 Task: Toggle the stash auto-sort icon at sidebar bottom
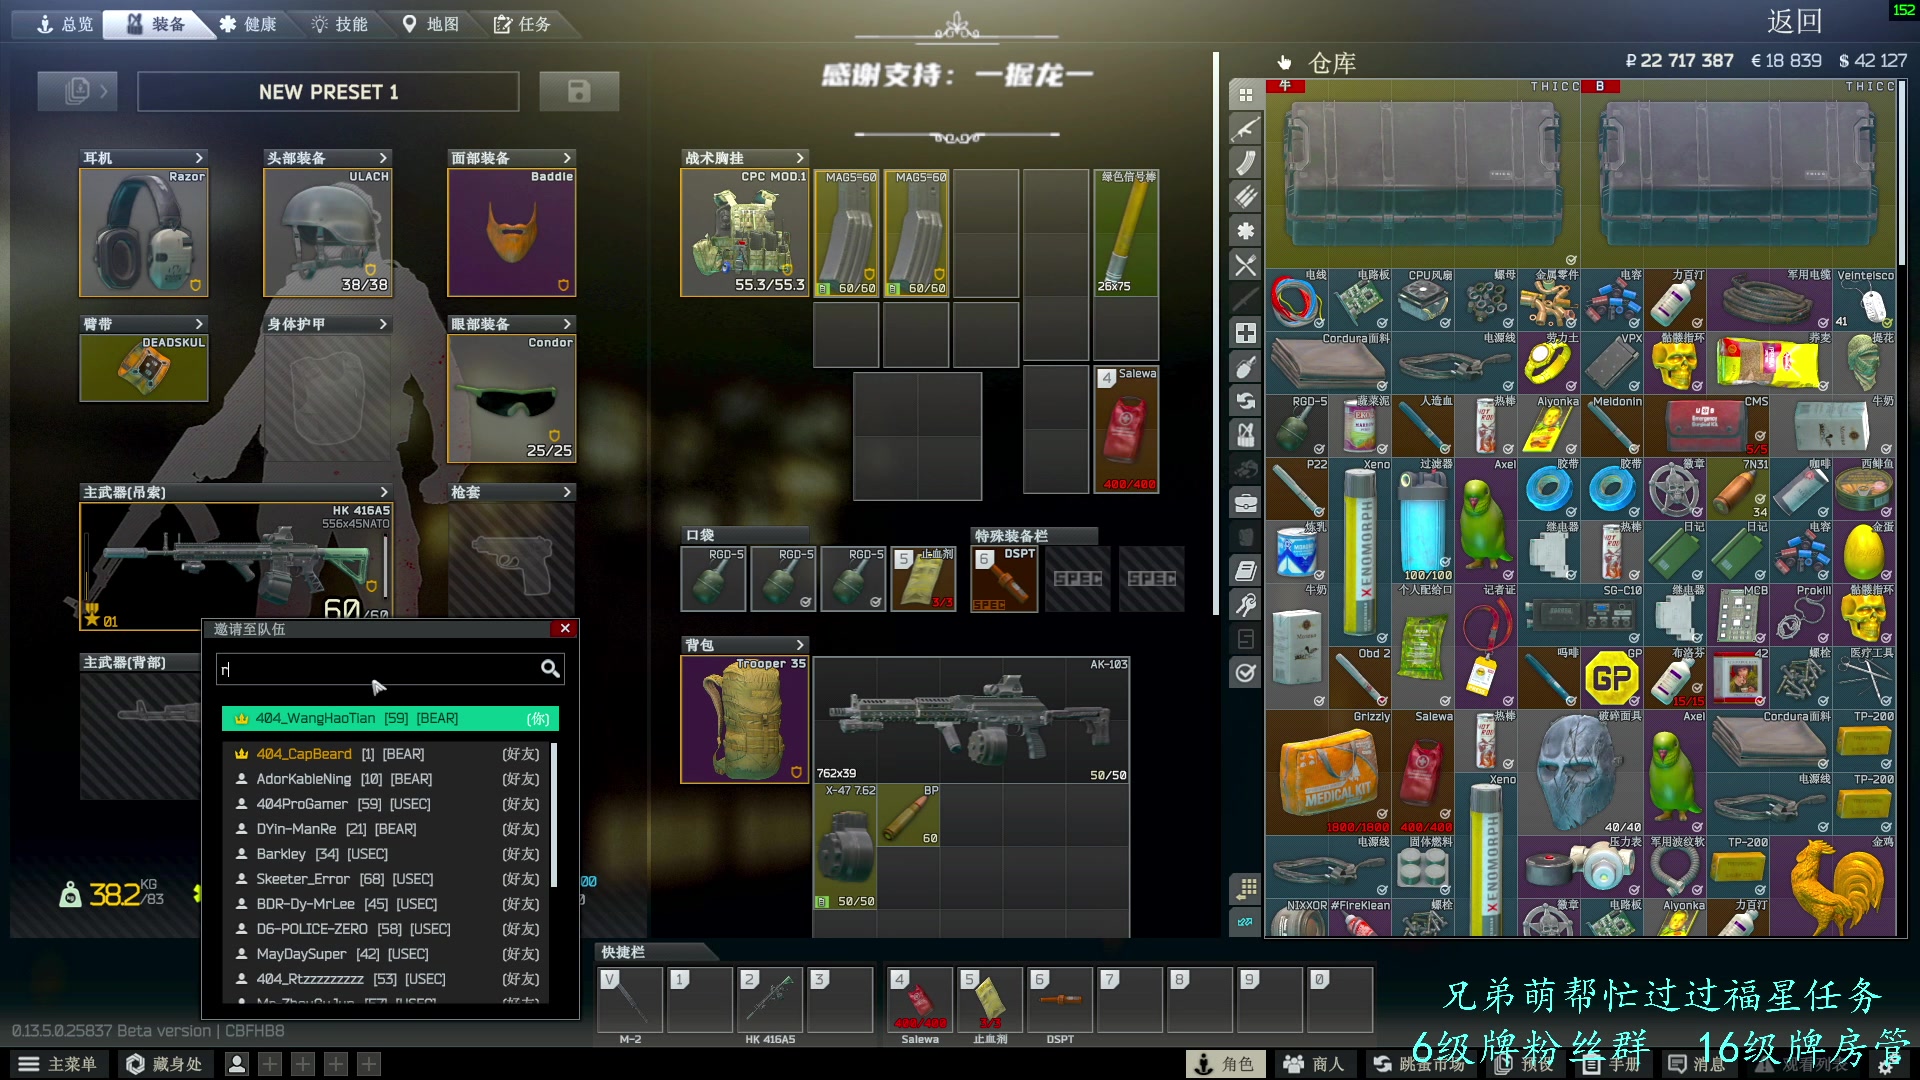pyautogui.click(x=1245, y=922)
